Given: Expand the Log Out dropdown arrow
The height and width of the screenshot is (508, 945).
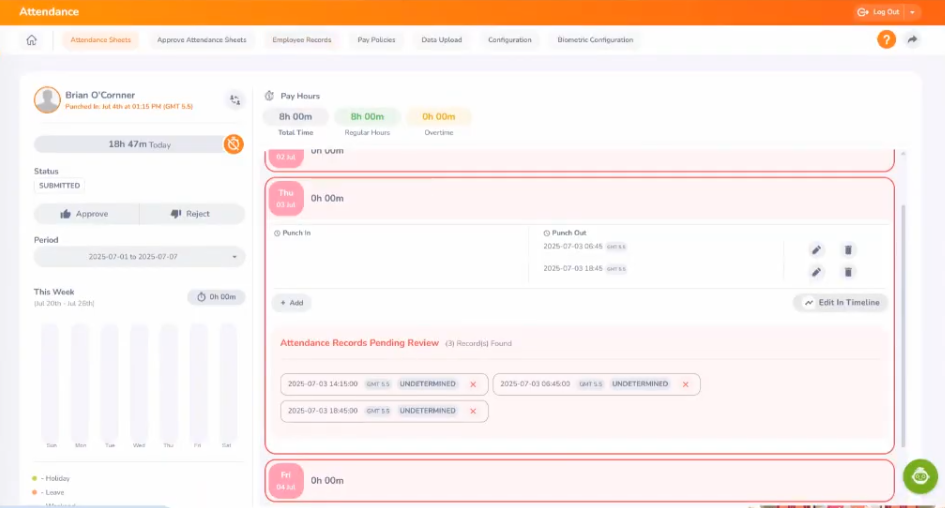Looking at the screenshot, I should click(913, 12).
